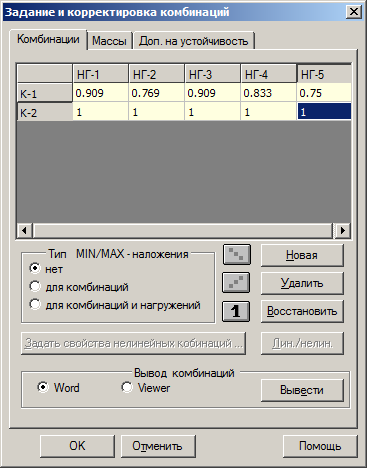Click the lower diagonal pattern icon button
The image size is (367, 468).
click(236, 283)
